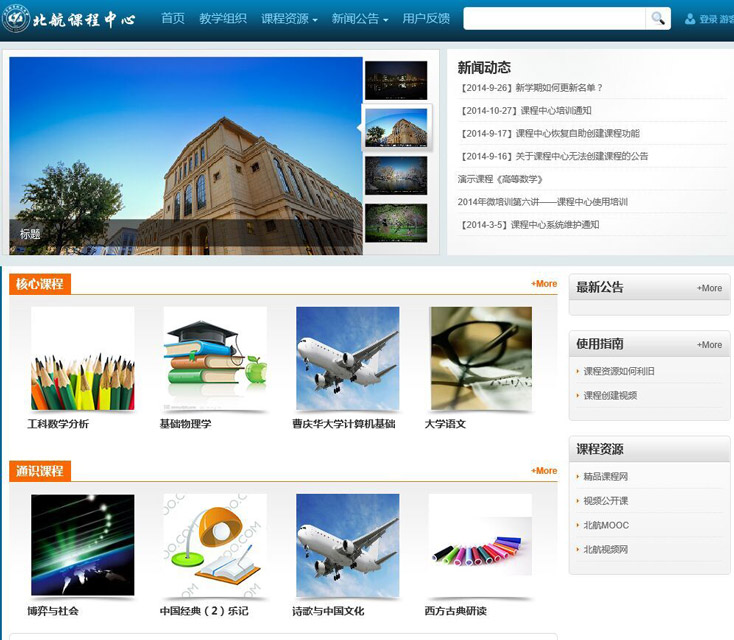Viewport: 734px width, 640px height.
Task: Click the 北航课程中心 site logo
Action: [70, 19]
